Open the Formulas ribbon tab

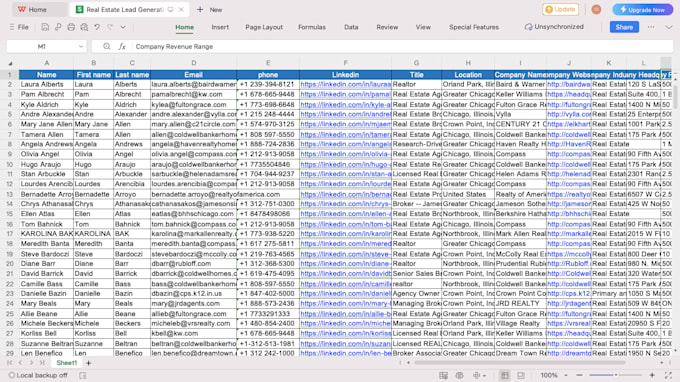(x=312, y=27)
